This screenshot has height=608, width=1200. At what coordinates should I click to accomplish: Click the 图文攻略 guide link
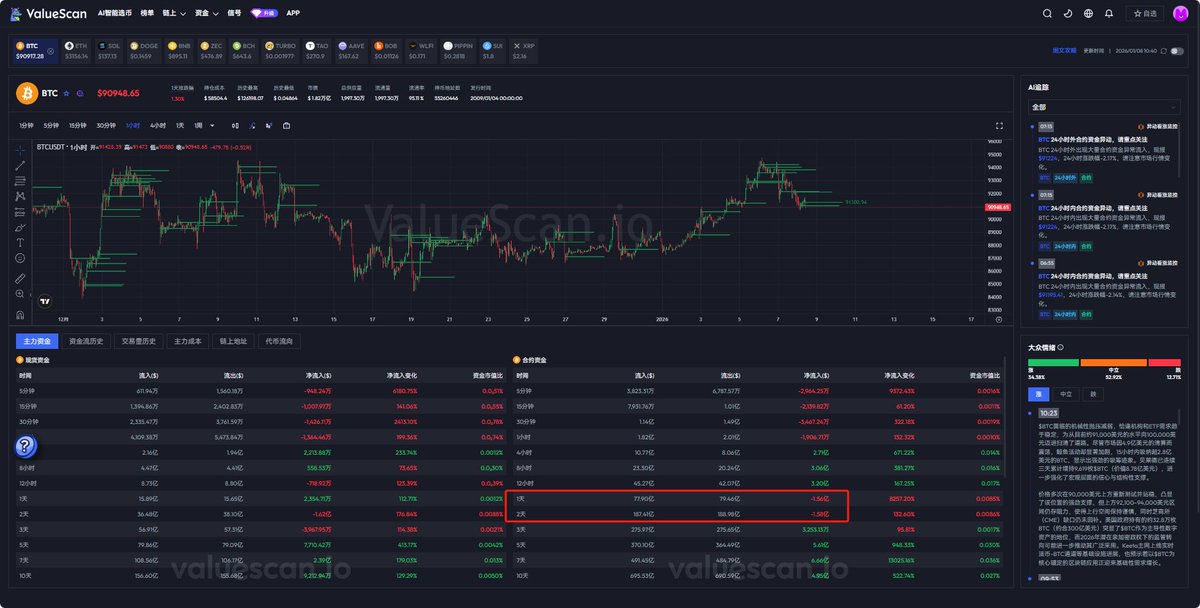click(x=1064, y=50)
